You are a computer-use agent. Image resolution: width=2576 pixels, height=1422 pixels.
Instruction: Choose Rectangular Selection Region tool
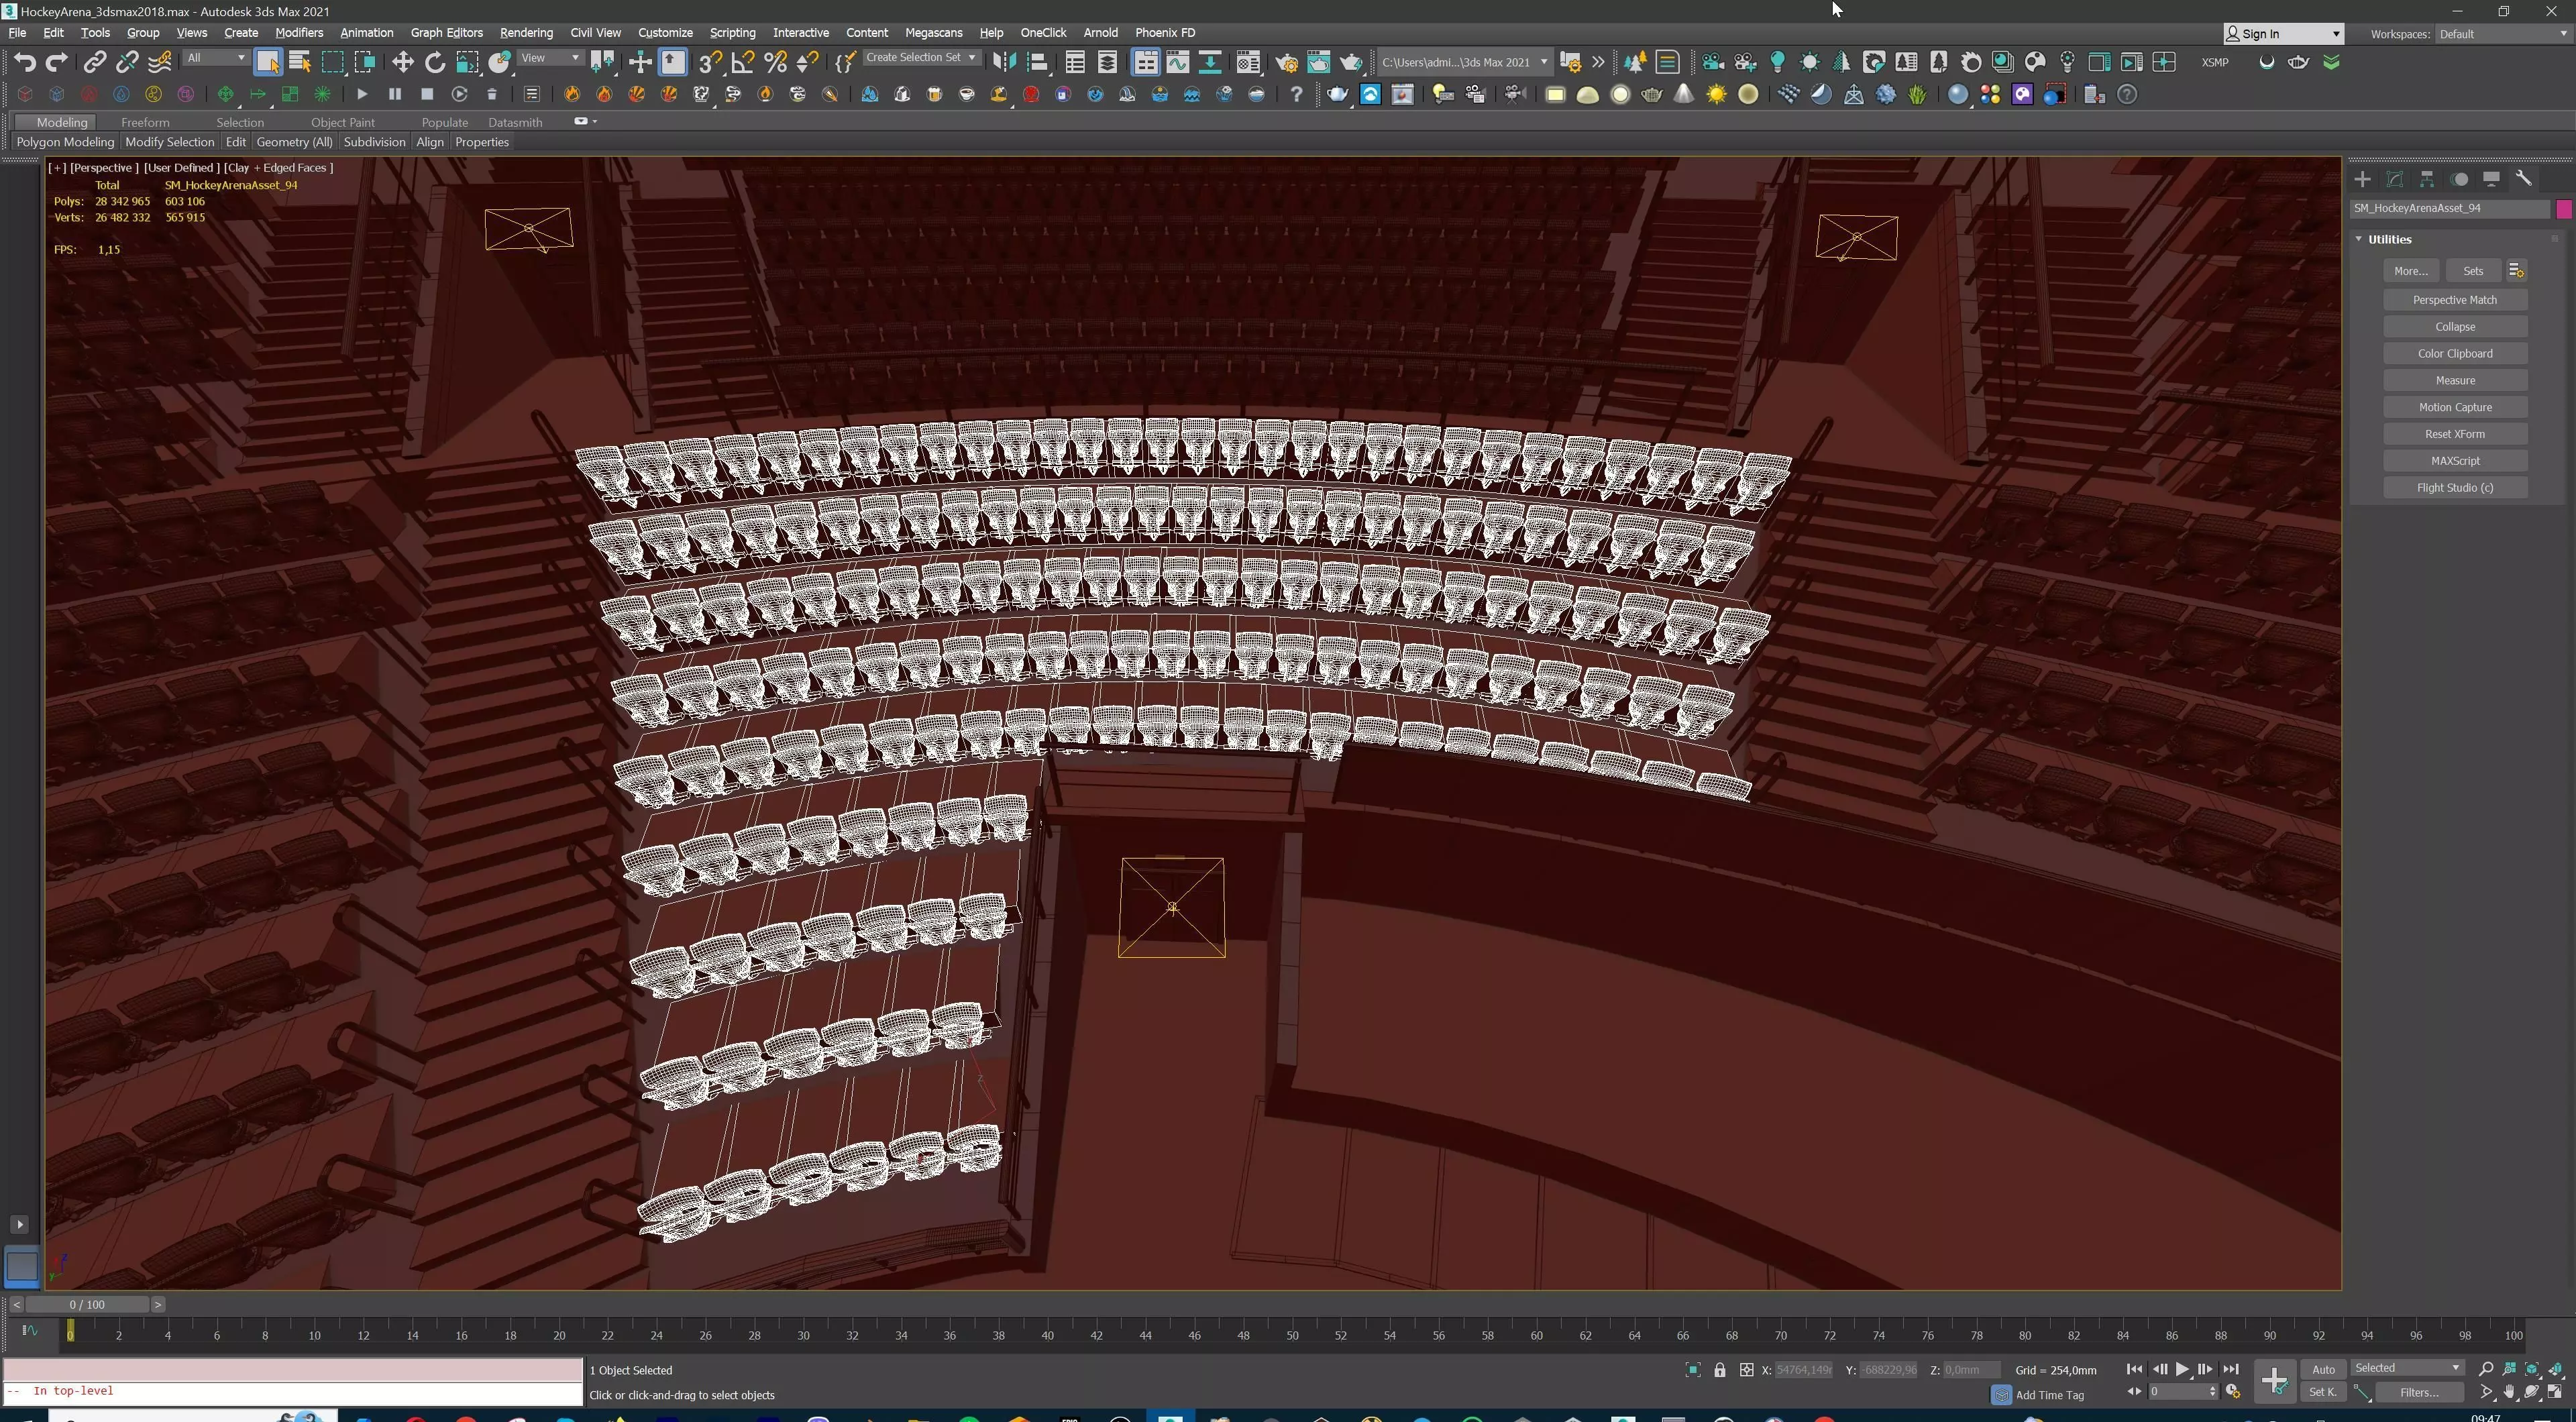(x=332, y=62)
